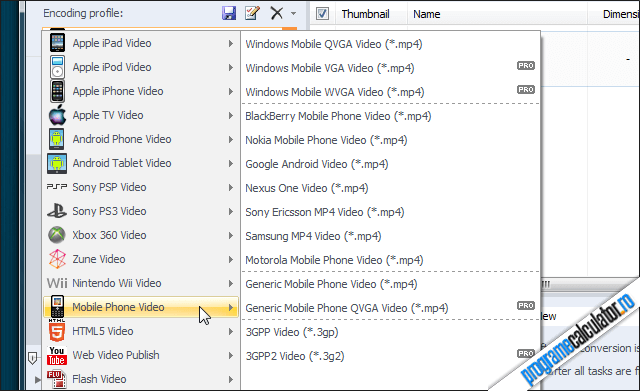Click PRO badge on Windows Mobile VGA Video

pyautogui.click(x=526, y=65)
